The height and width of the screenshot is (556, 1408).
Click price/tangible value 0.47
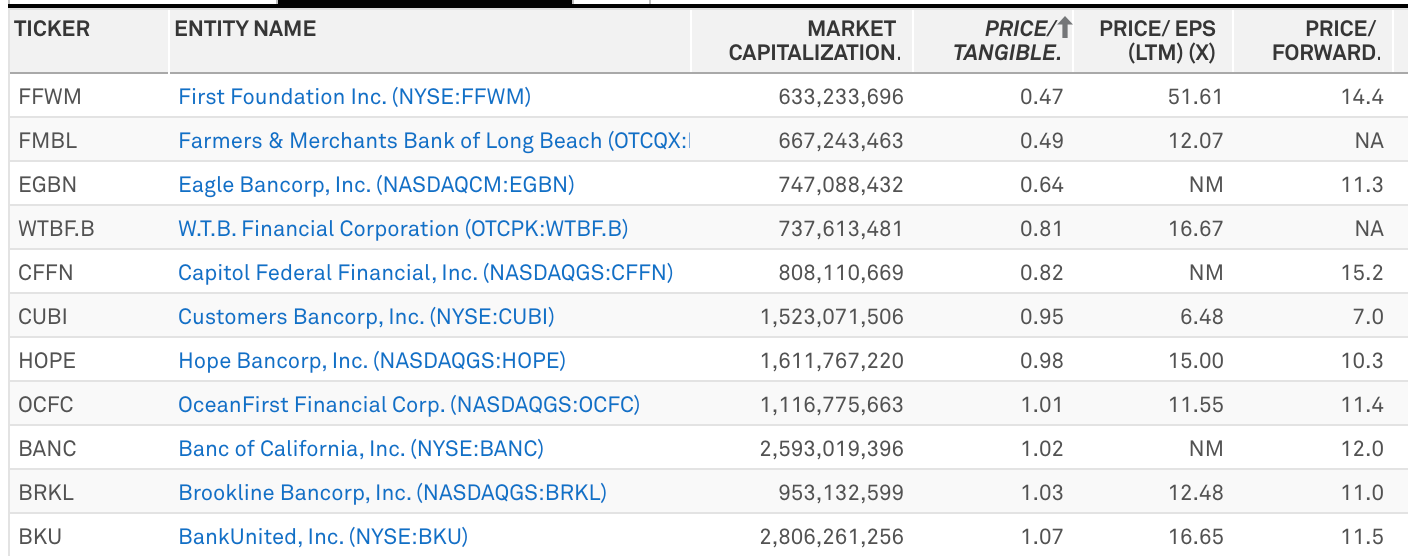(x=1041, y=97)
